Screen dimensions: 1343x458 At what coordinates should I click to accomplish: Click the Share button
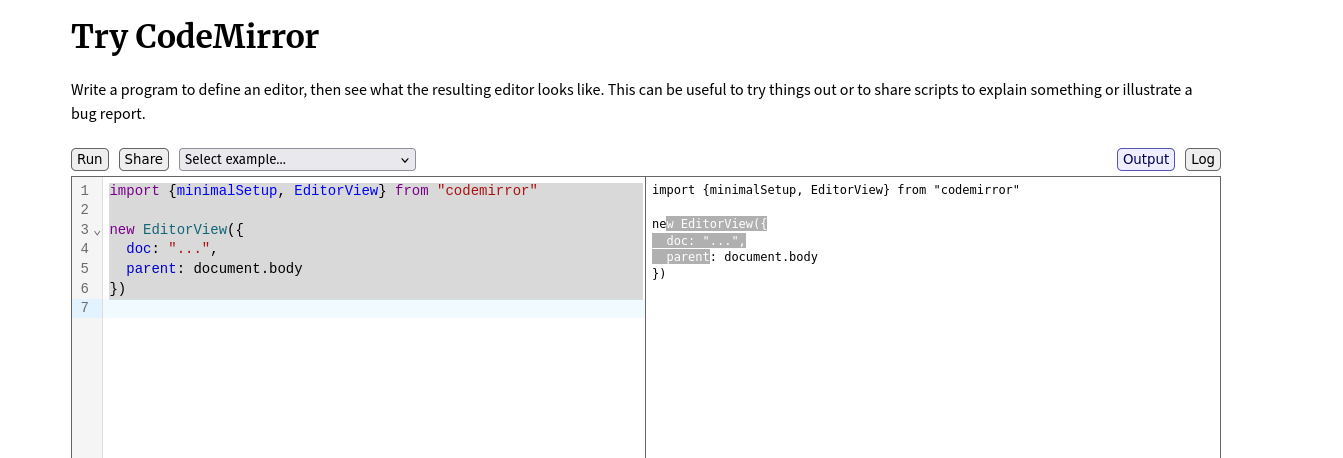(143, 159)
